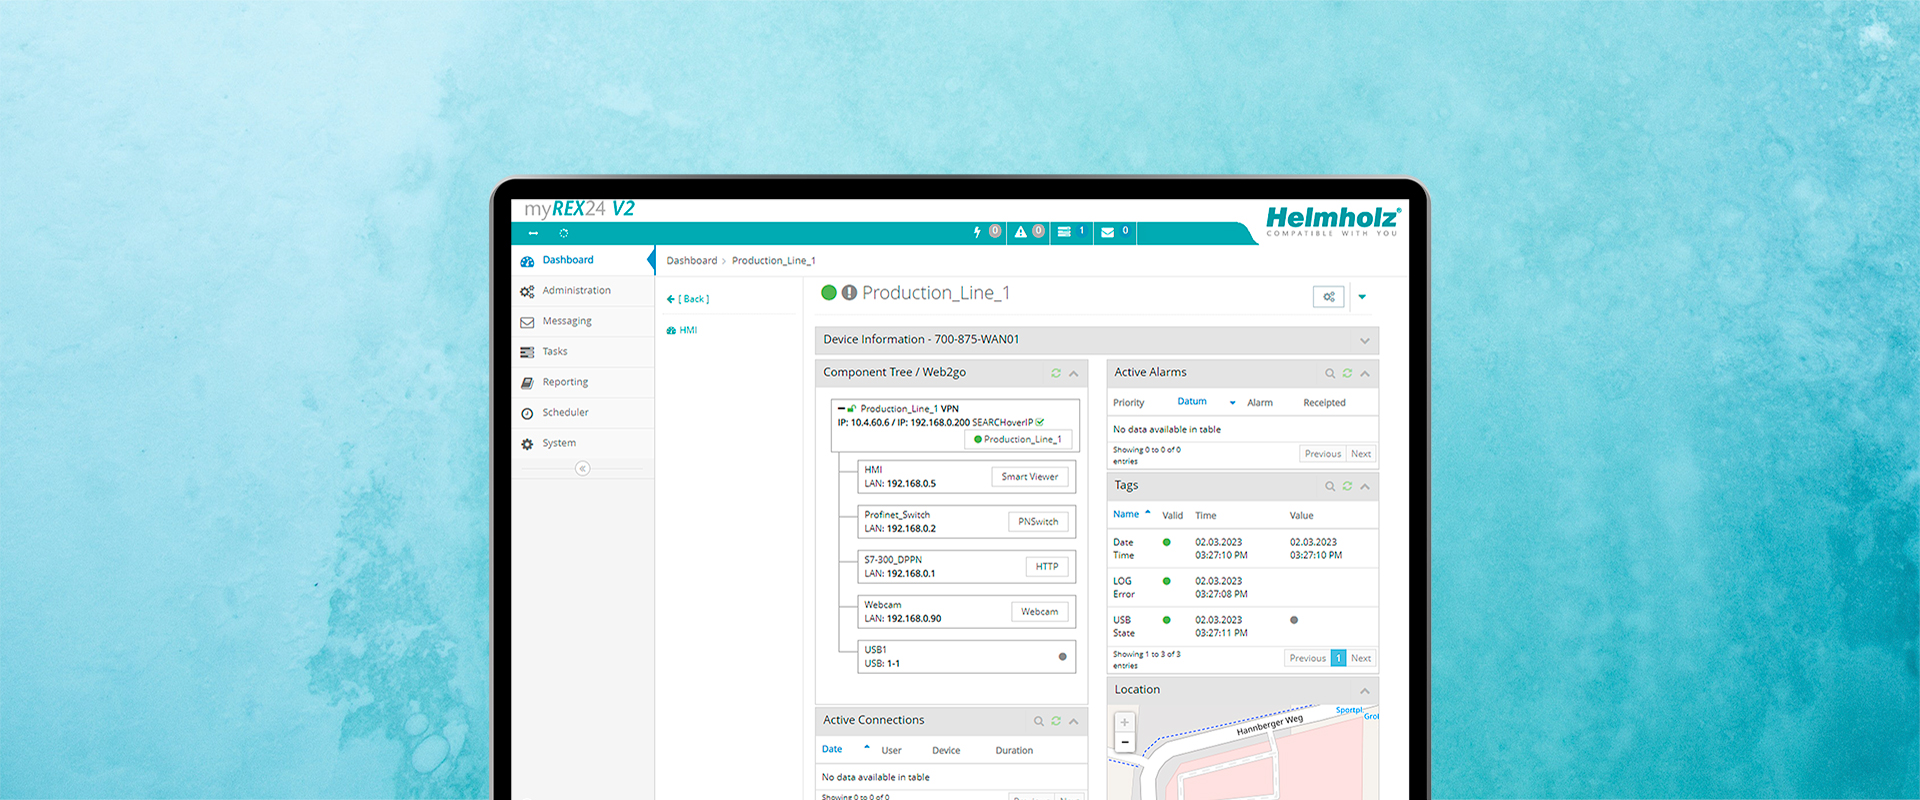Zoom in on the location map

pyautogui.click(x=1125, y=722)
